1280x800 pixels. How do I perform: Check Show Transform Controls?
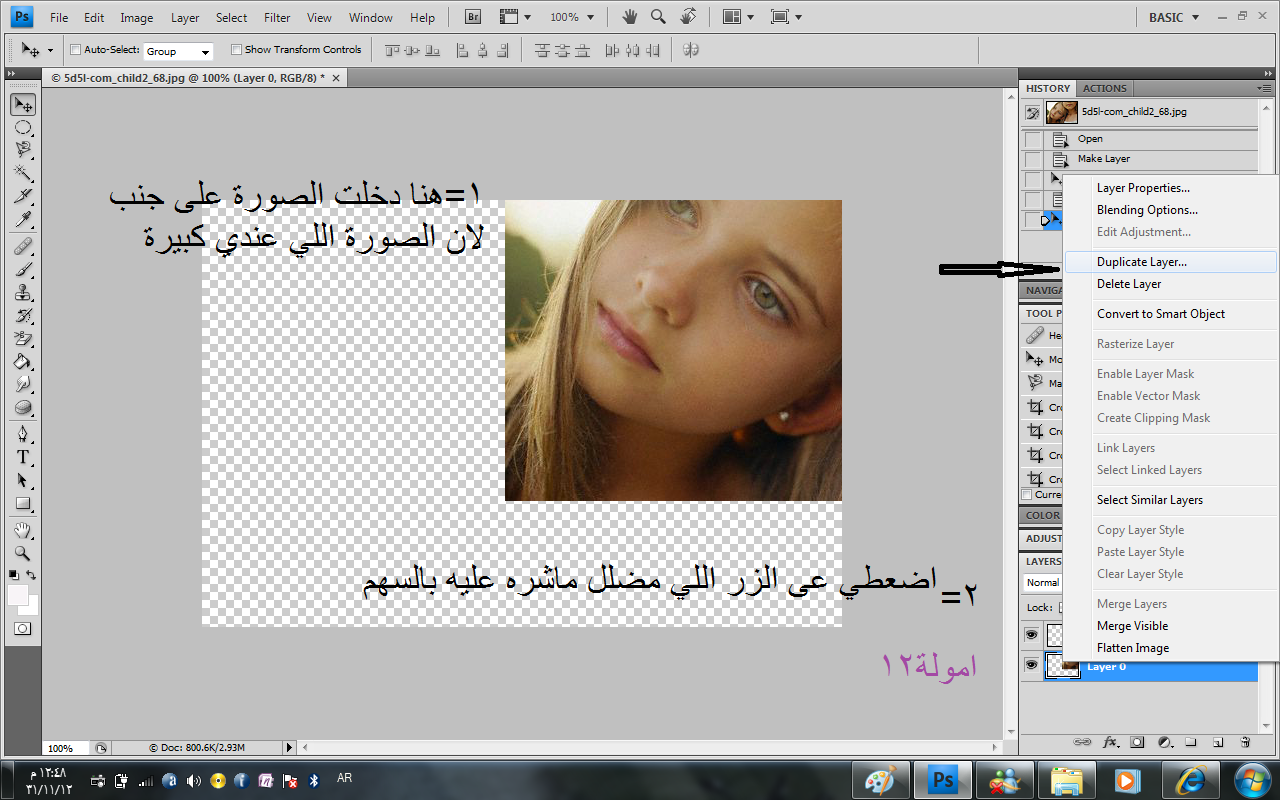236,50
